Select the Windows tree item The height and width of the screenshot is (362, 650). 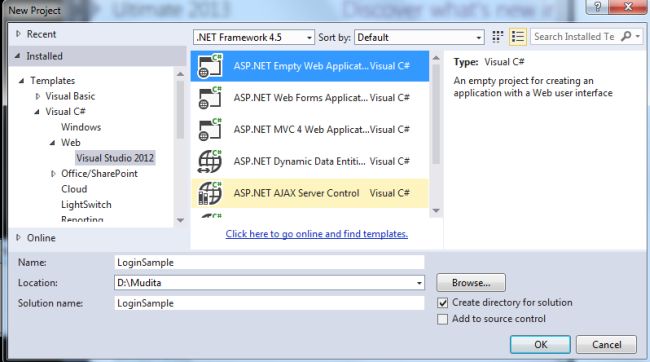pyautogui.click(x=81, y=127)
